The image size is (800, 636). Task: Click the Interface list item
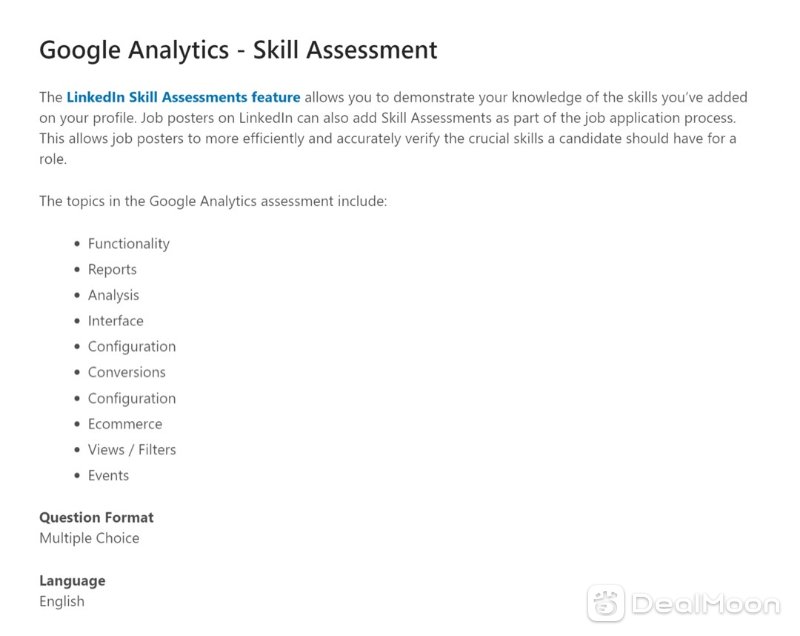(115, 321)
